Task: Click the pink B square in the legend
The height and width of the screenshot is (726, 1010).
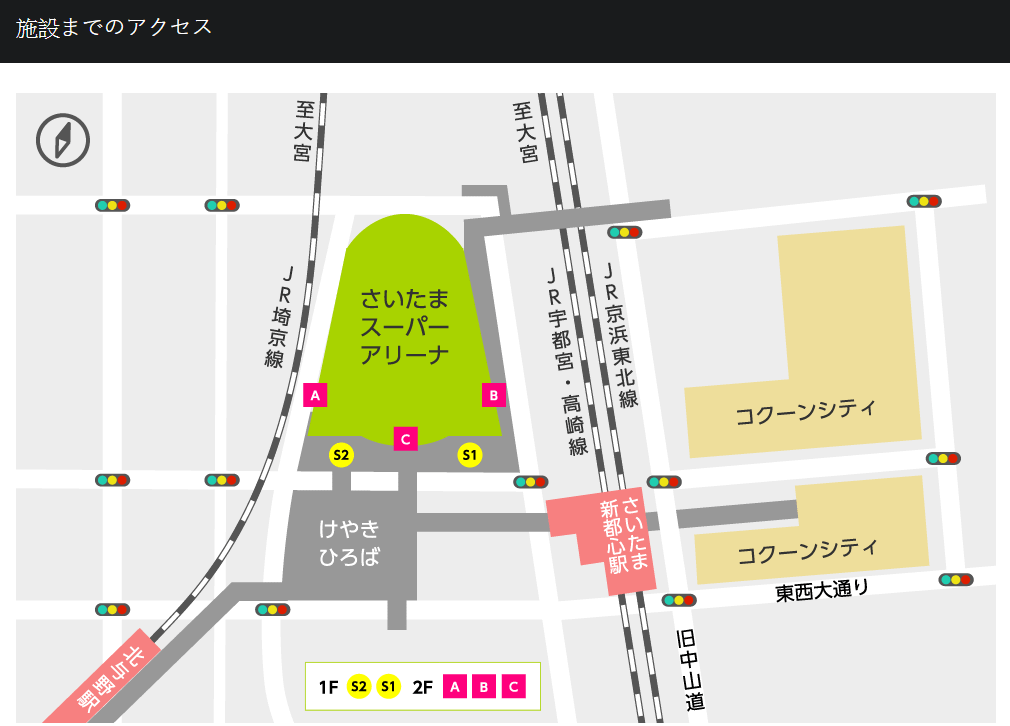Action: (x=484, y=687)
